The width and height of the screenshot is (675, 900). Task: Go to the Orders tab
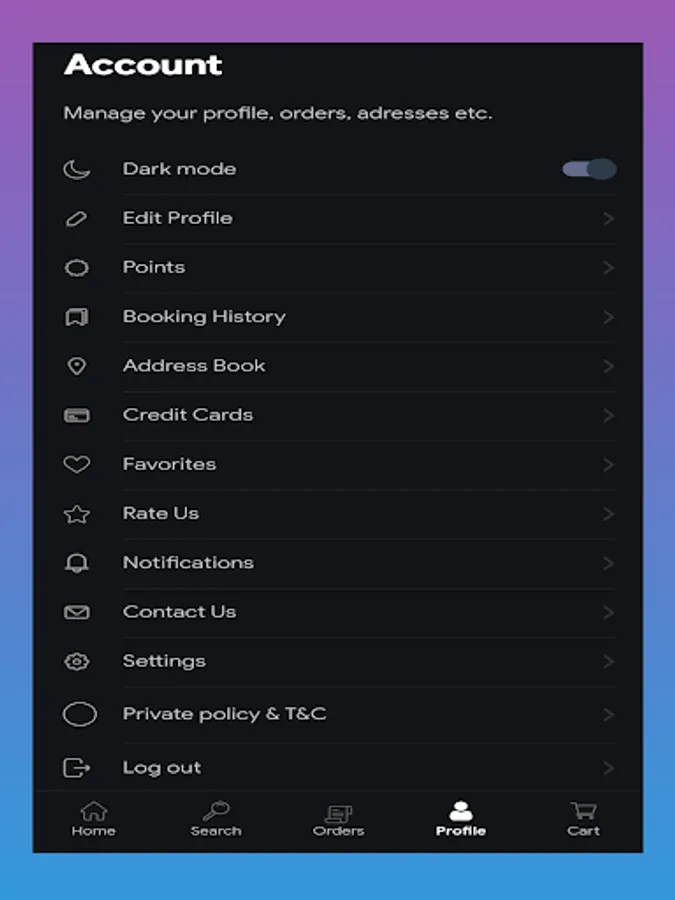coord(338,819)
